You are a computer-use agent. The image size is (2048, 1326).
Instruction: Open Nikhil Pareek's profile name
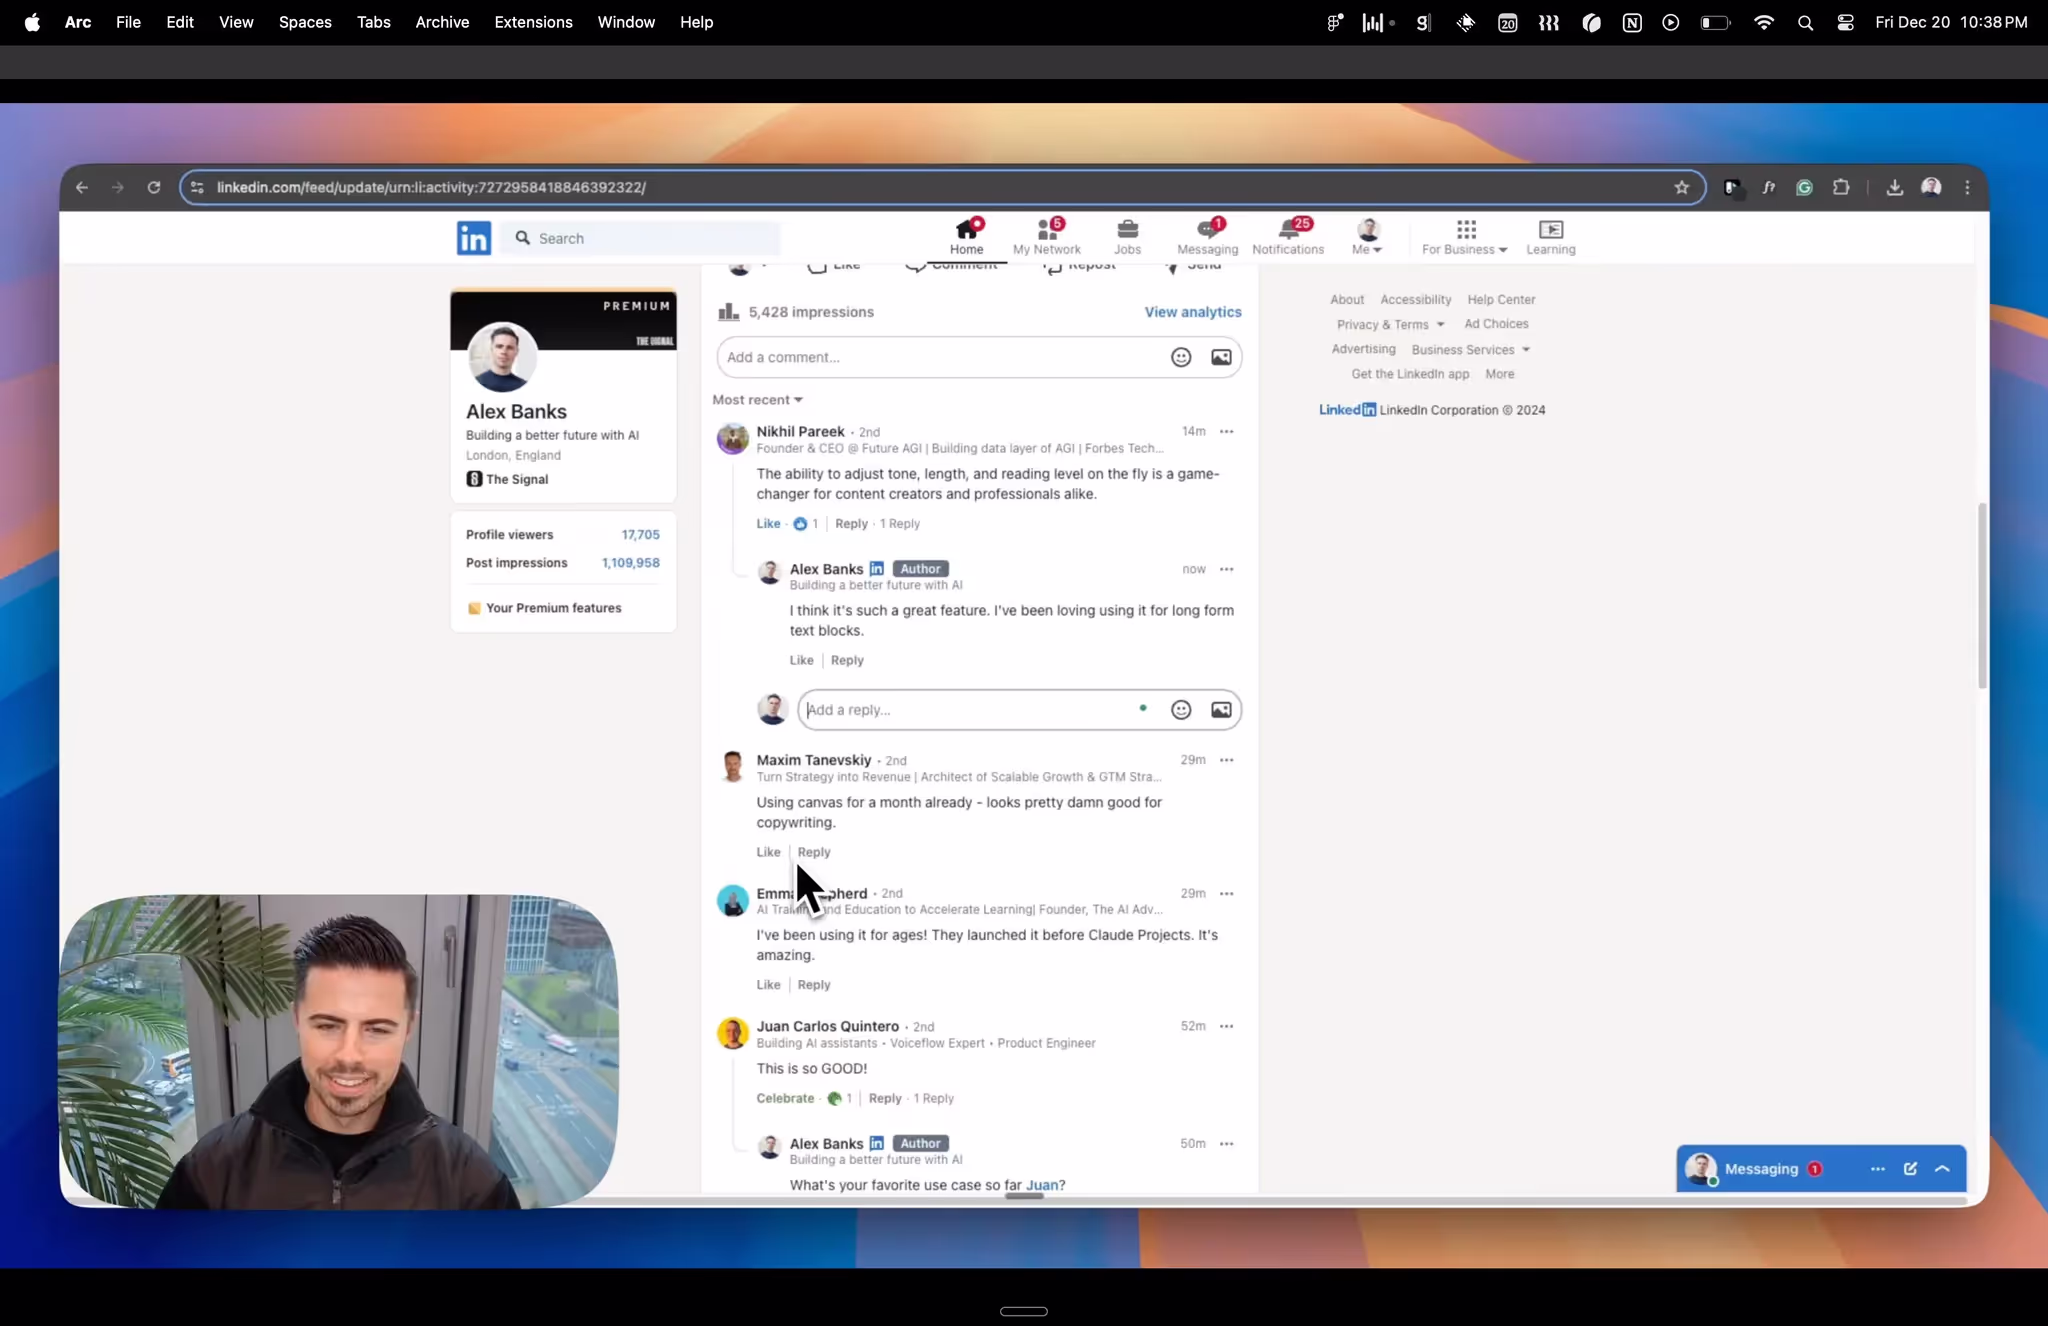[800, 432]
